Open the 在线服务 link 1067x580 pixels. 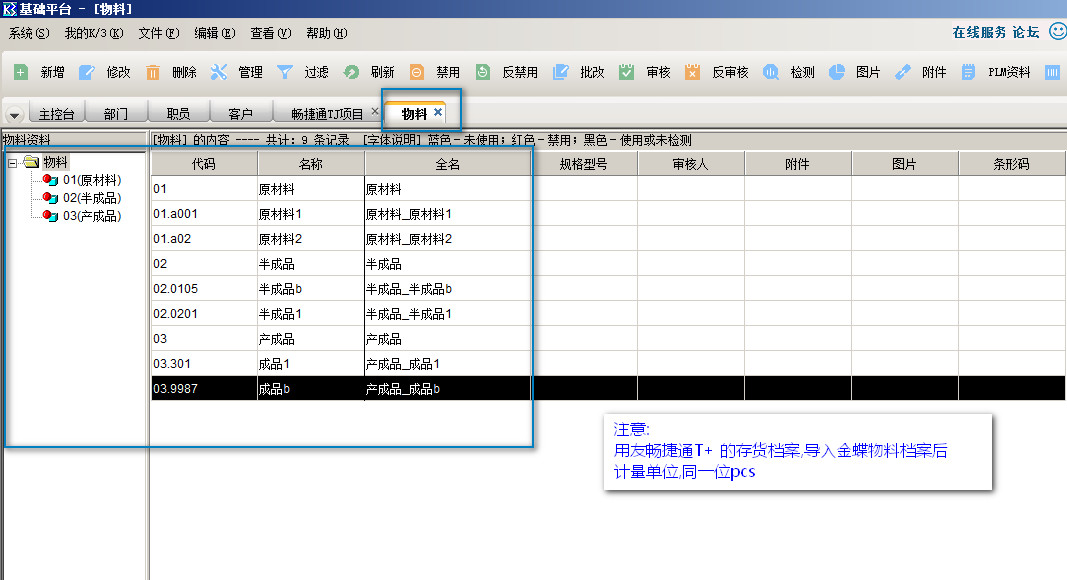click(x=979, y=33)
